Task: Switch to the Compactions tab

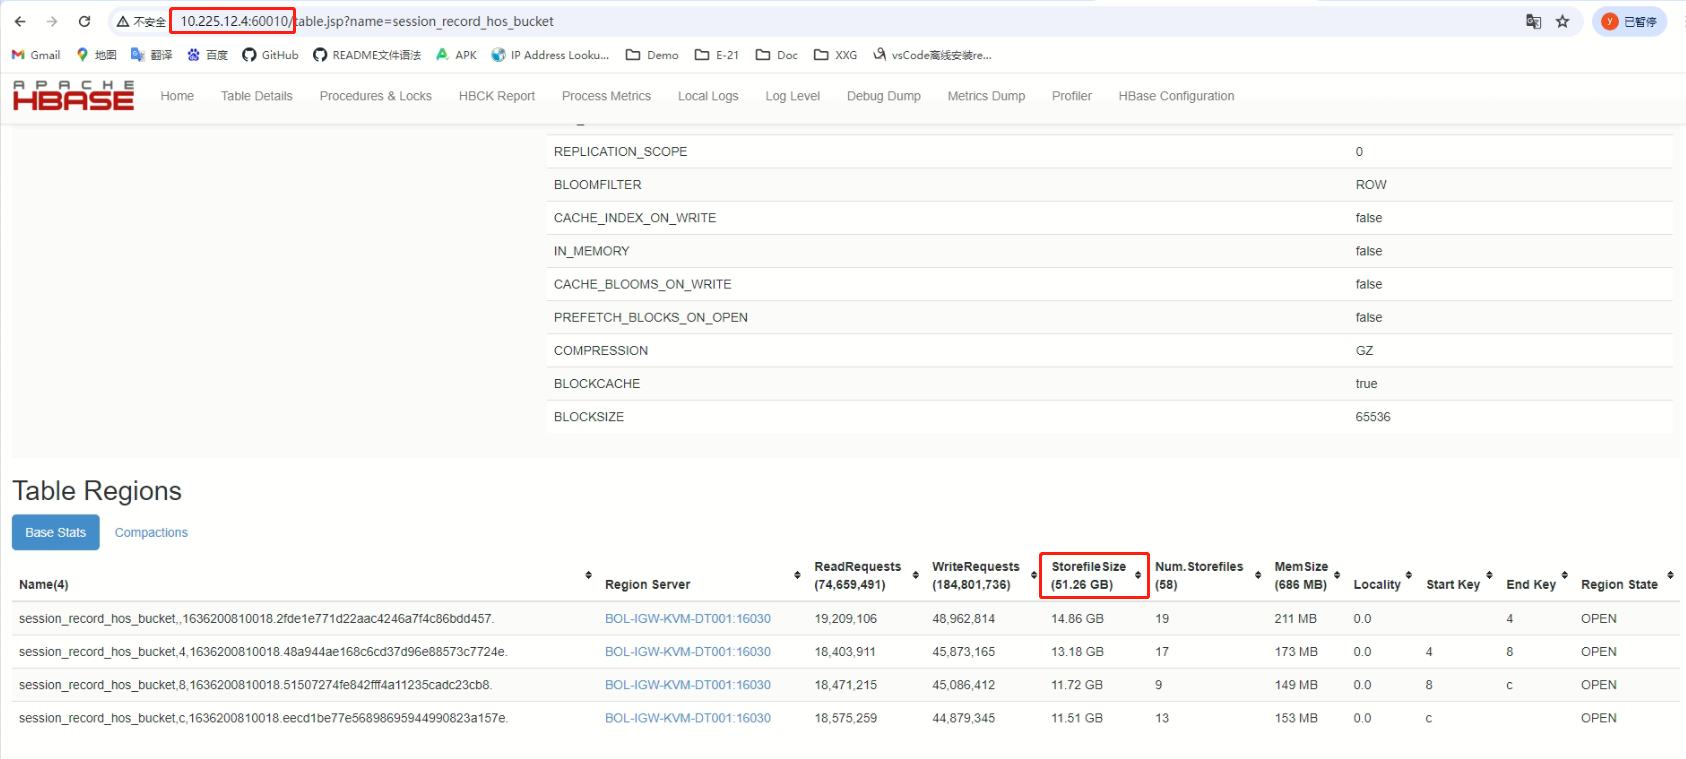Action: 151,533
